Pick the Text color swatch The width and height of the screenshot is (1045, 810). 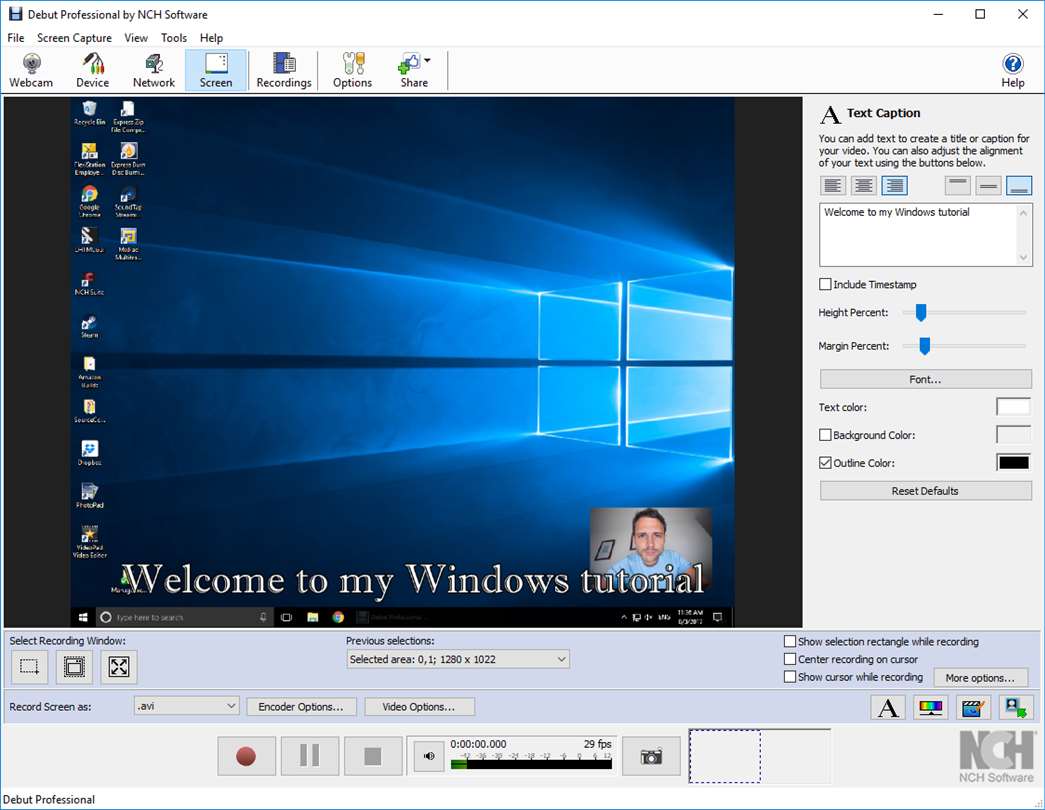pyautogui.click(x=1013, y=407)
